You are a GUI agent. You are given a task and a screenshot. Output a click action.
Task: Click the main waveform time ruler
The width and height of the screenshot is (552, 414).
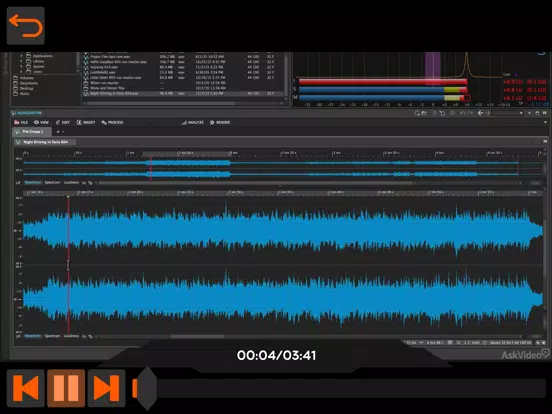[x=283, y=193]
